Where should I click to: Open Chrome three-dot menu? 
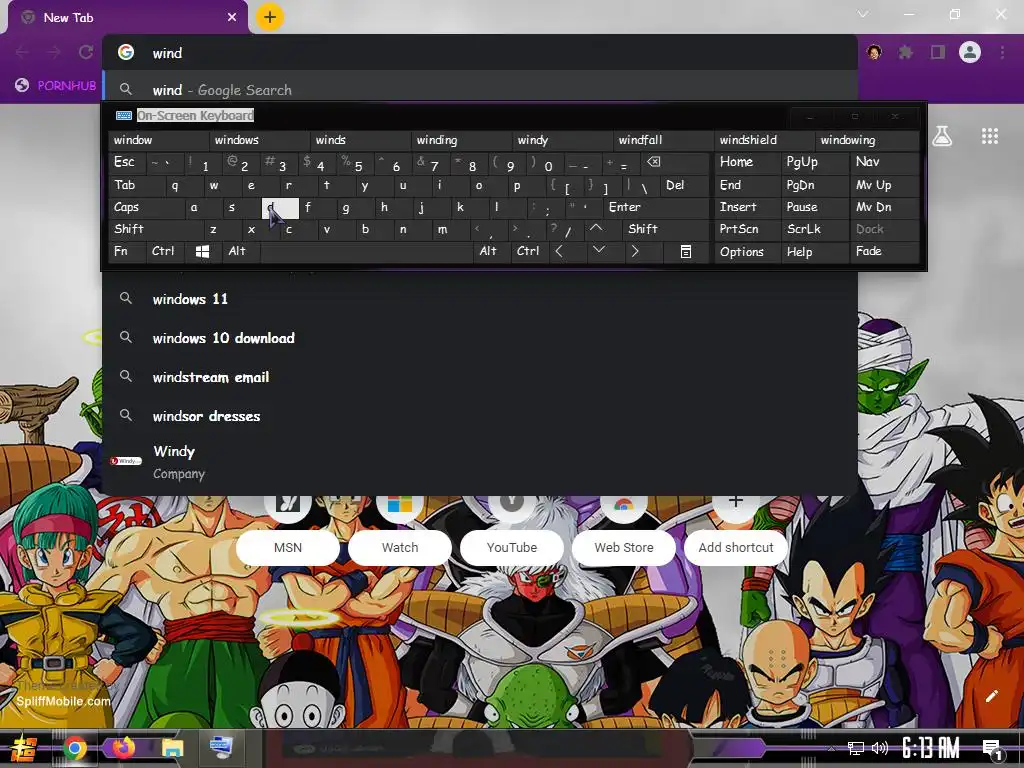click(x=1002, y=52)
